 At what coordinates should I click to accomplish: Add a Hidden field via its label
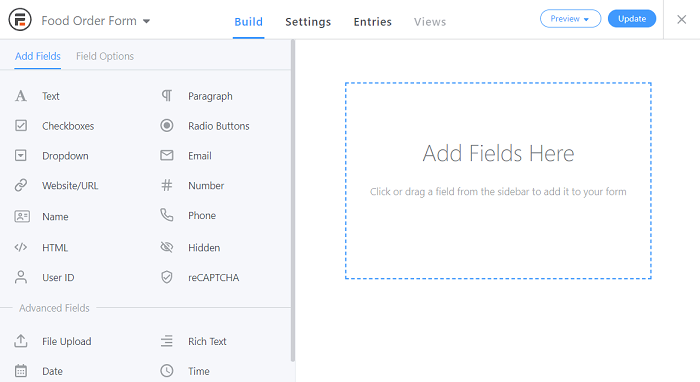pos(204,248)
